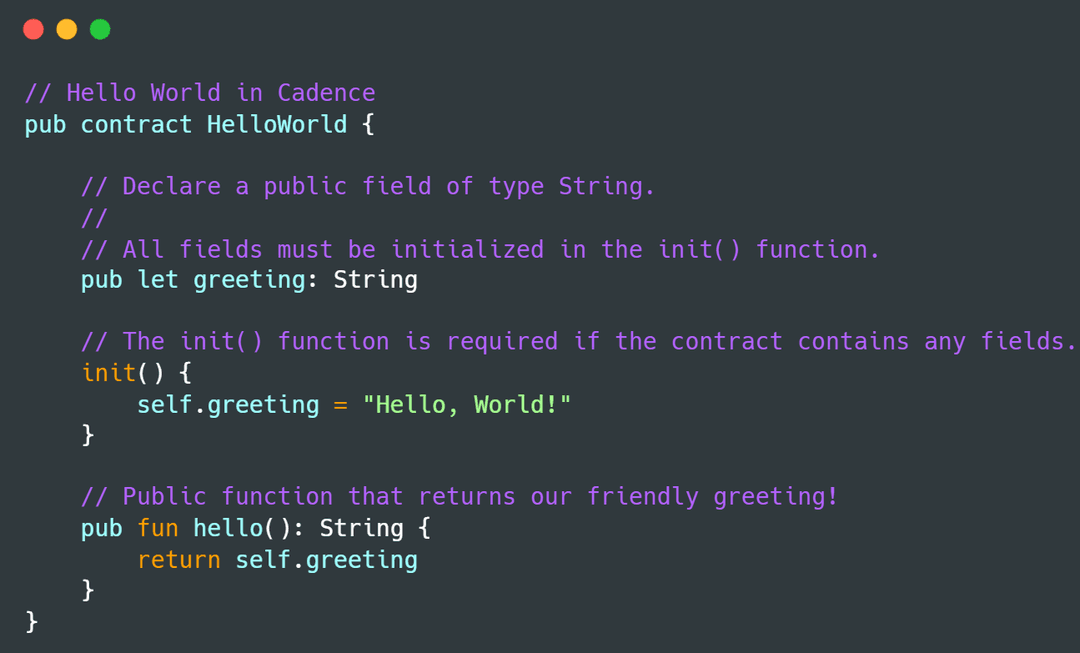The height and width of the screenshot is (653, 1080).
Task: Click the opening brace after HelloWorld
Action: [x=368, y=125]
